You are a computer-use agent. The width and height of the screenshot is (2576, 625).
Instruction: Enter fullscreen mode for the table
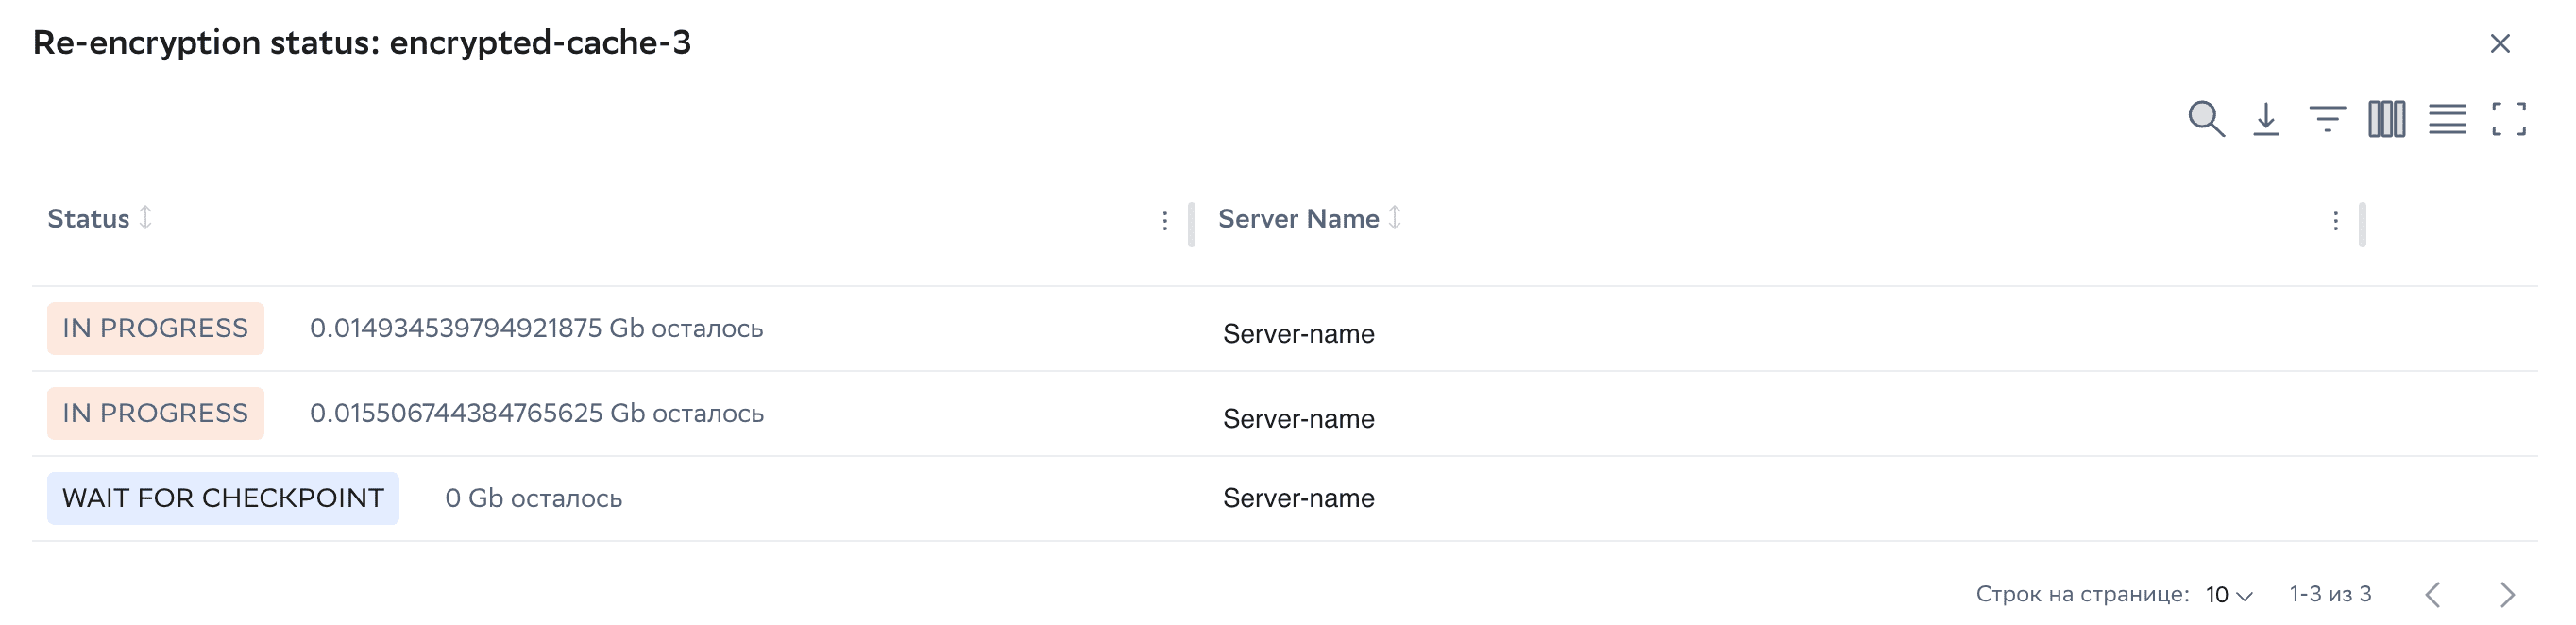click(2508, 119)
